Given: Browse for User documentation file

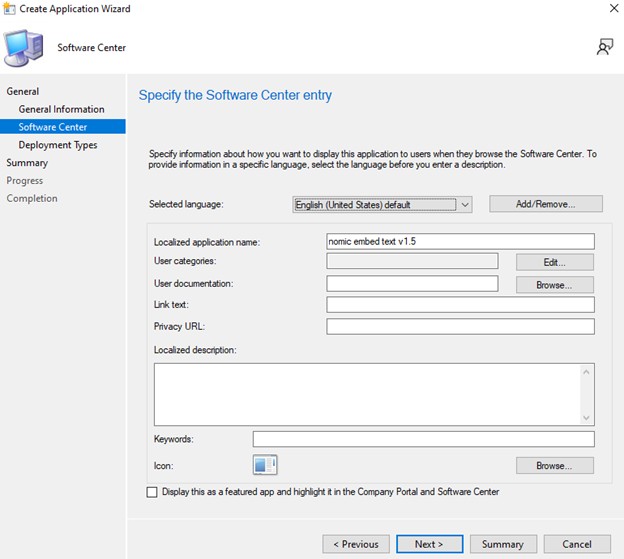Looking at the screenshot, I should (x=554, y=284).
